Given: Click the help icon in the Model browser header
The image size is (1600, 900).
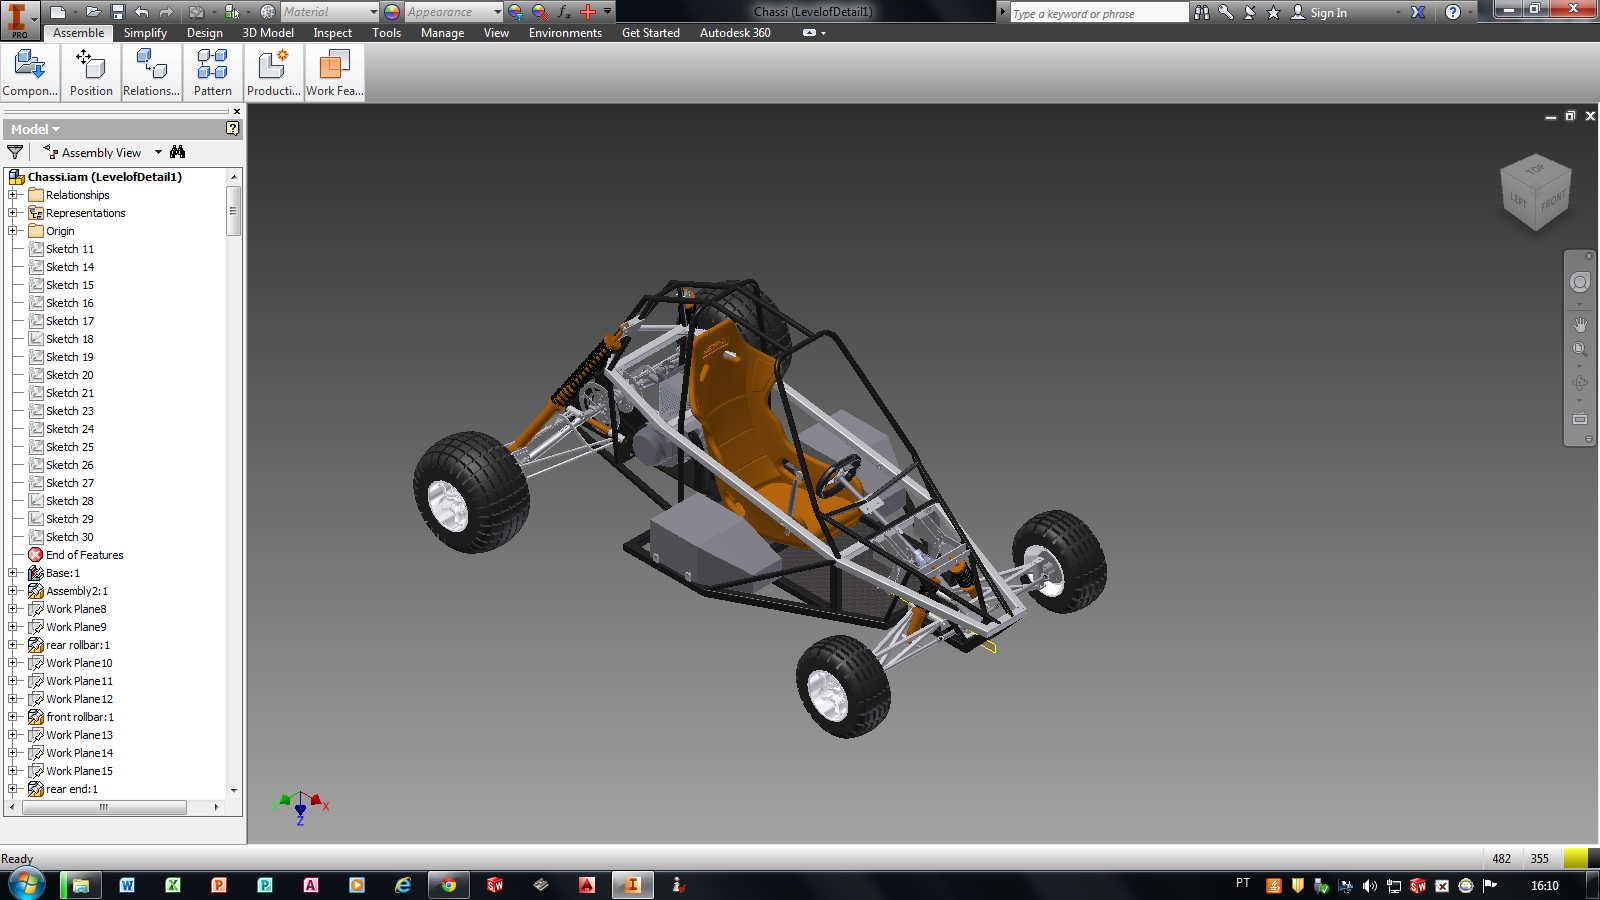Looking at the screenshot, I should tap(232, 129).
